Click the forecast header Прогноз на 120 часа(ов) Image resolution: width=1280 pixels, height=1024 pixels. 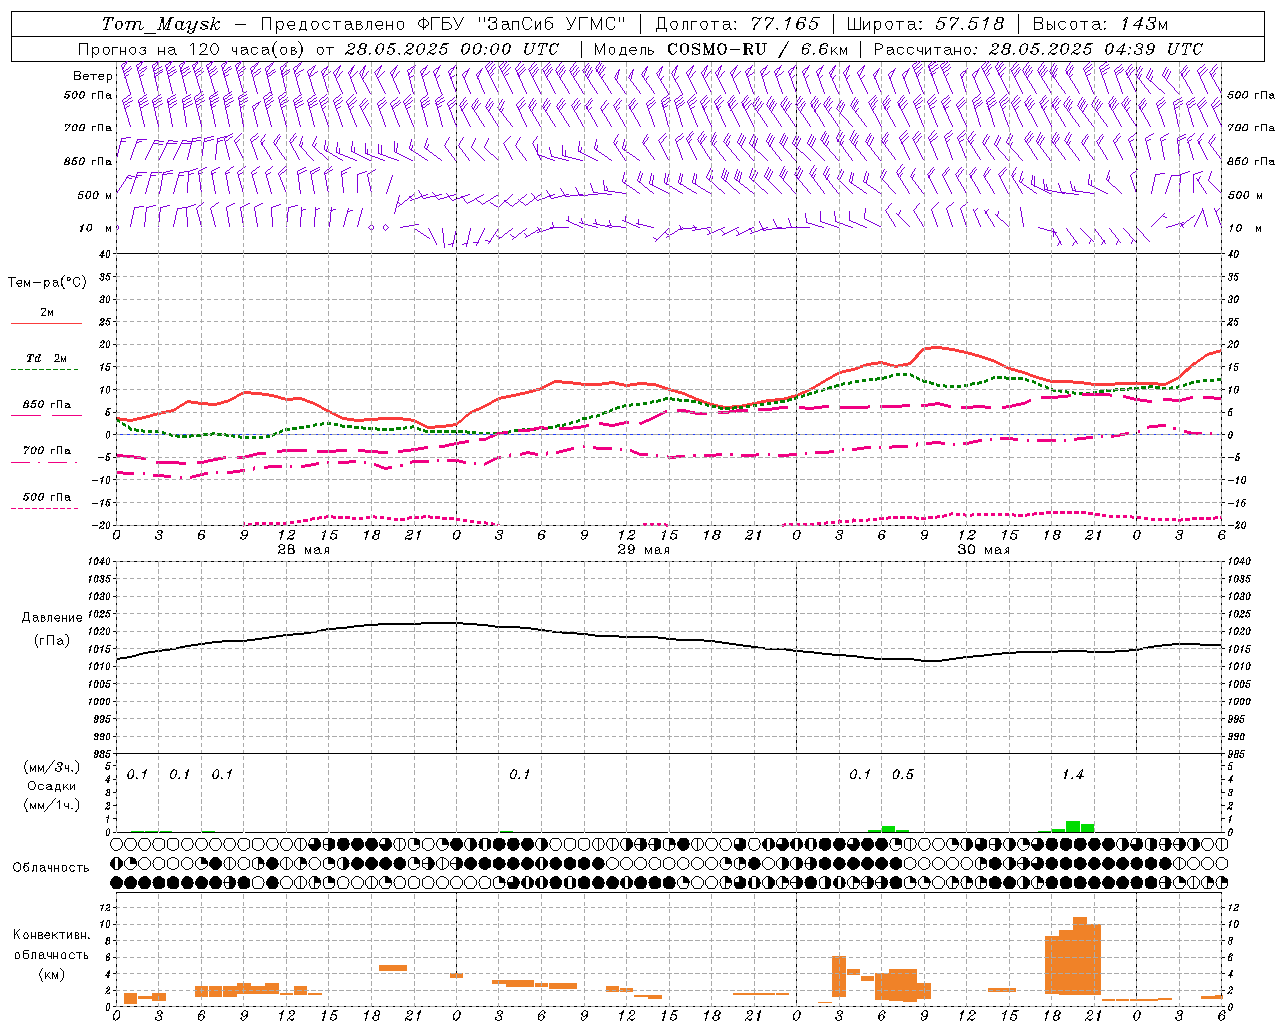click(192, 49)
